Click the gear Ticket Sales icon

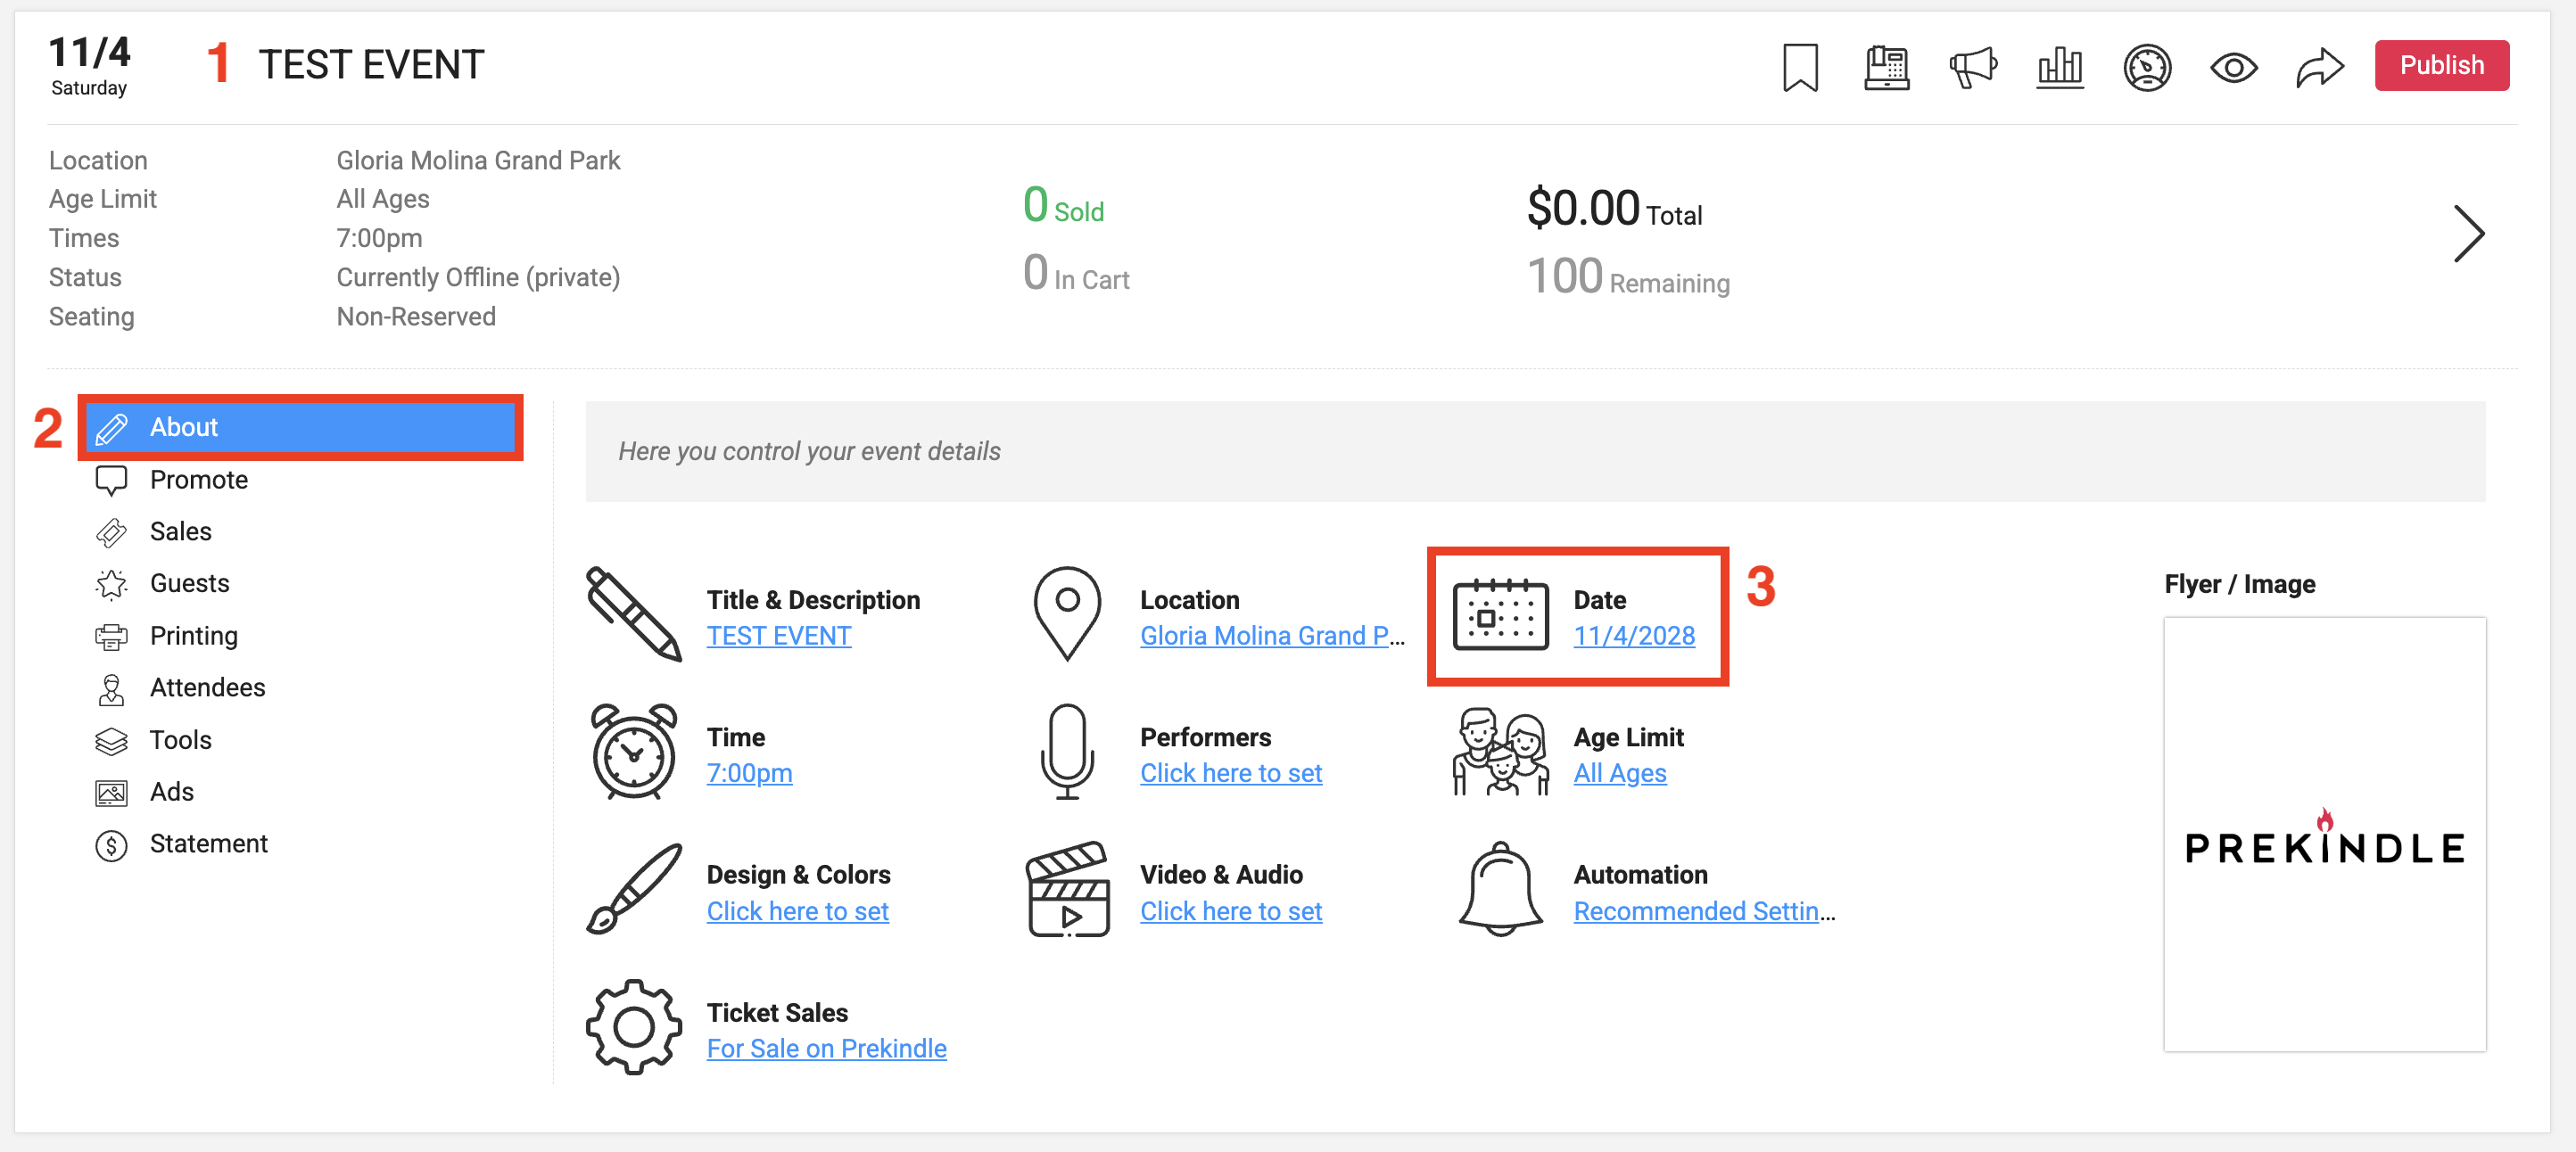634,1027
